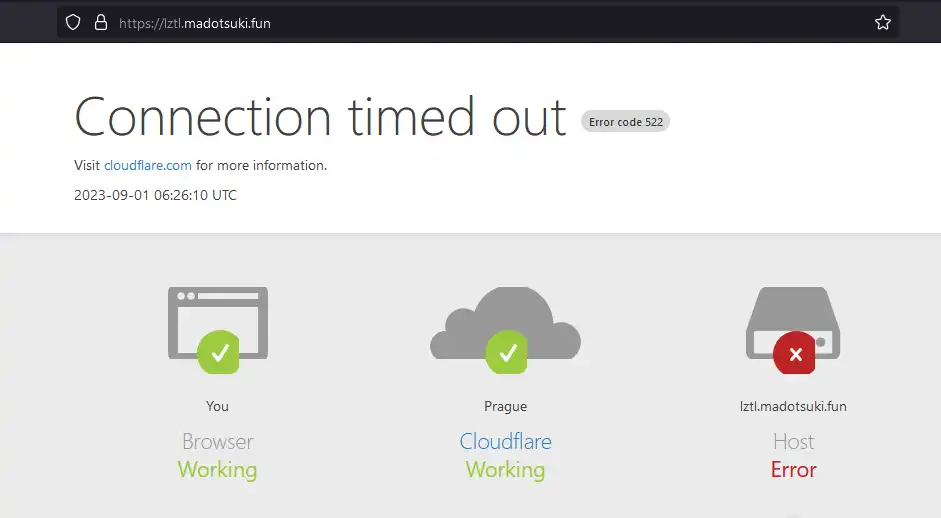This screenshot has width=941, height=518.
Task: Click the blue Cloudflare link
Action: pos(505,441)
